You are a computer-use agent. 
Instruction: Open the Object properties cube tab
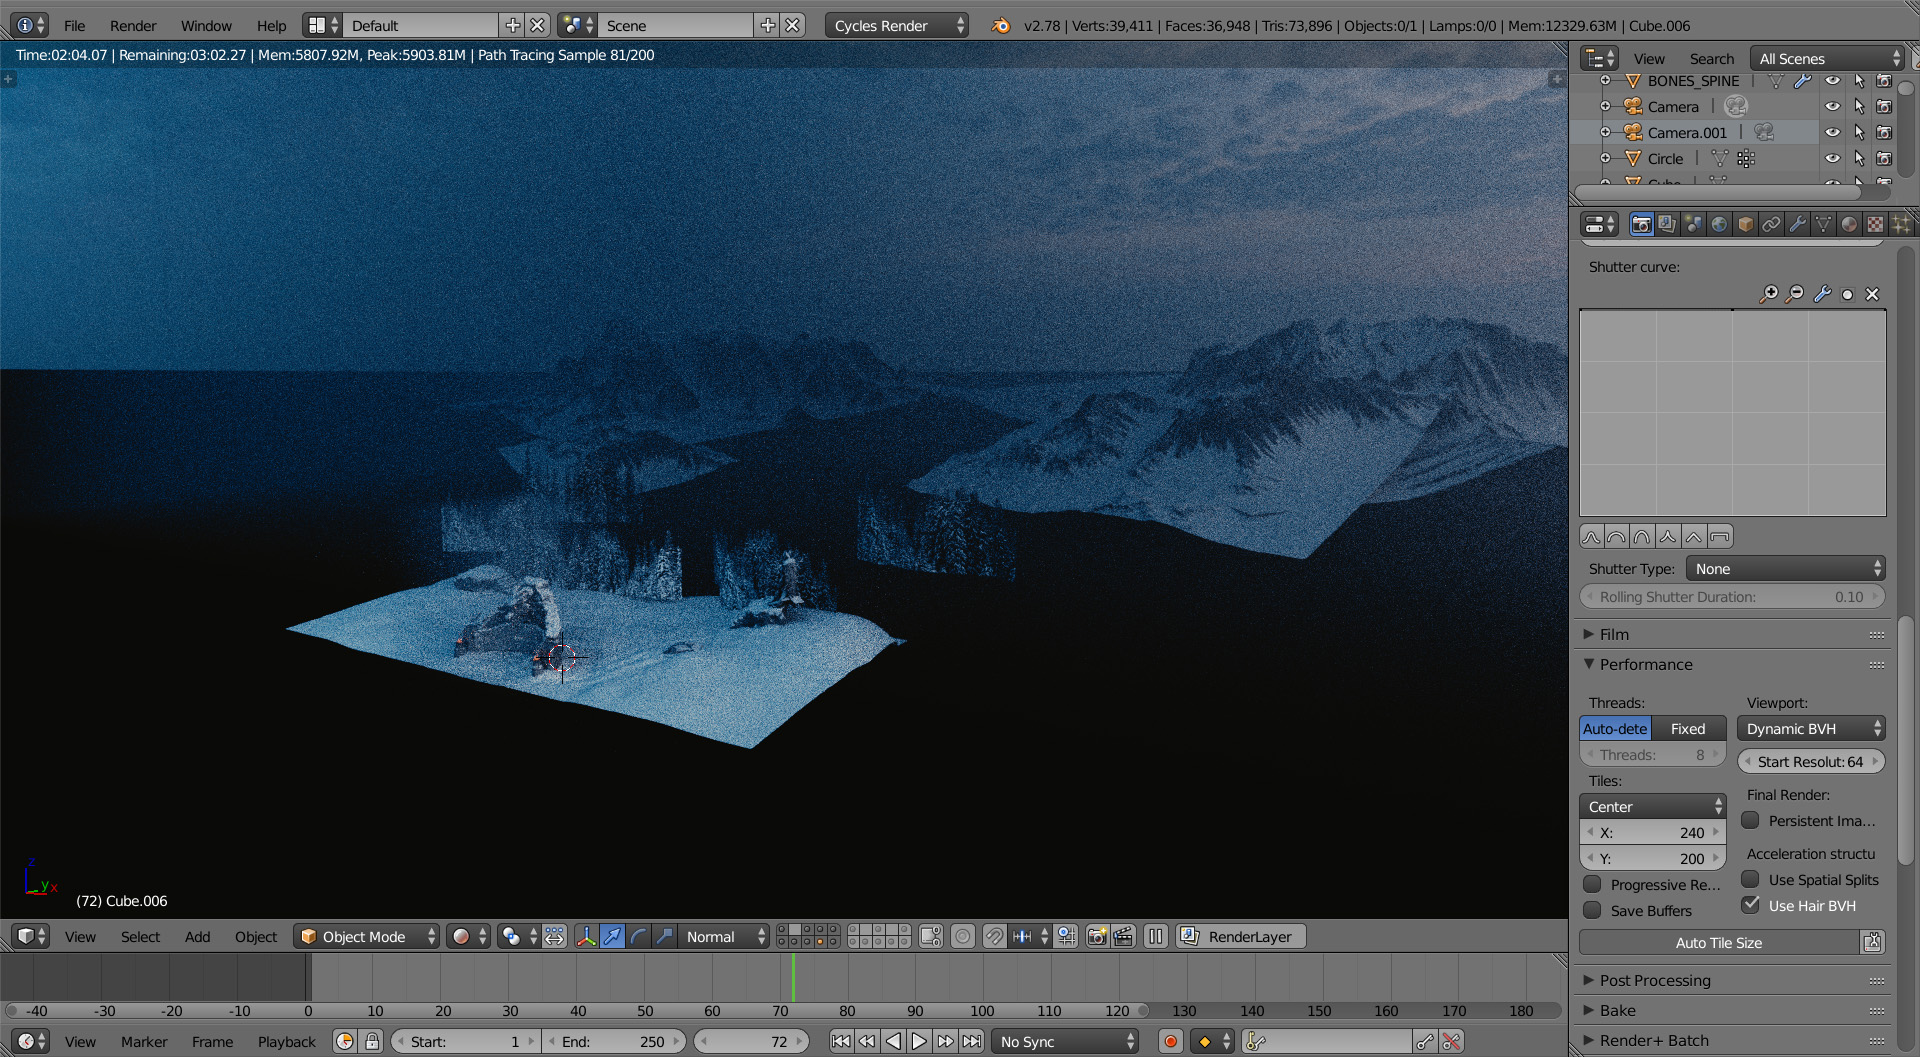[1745, 224]
